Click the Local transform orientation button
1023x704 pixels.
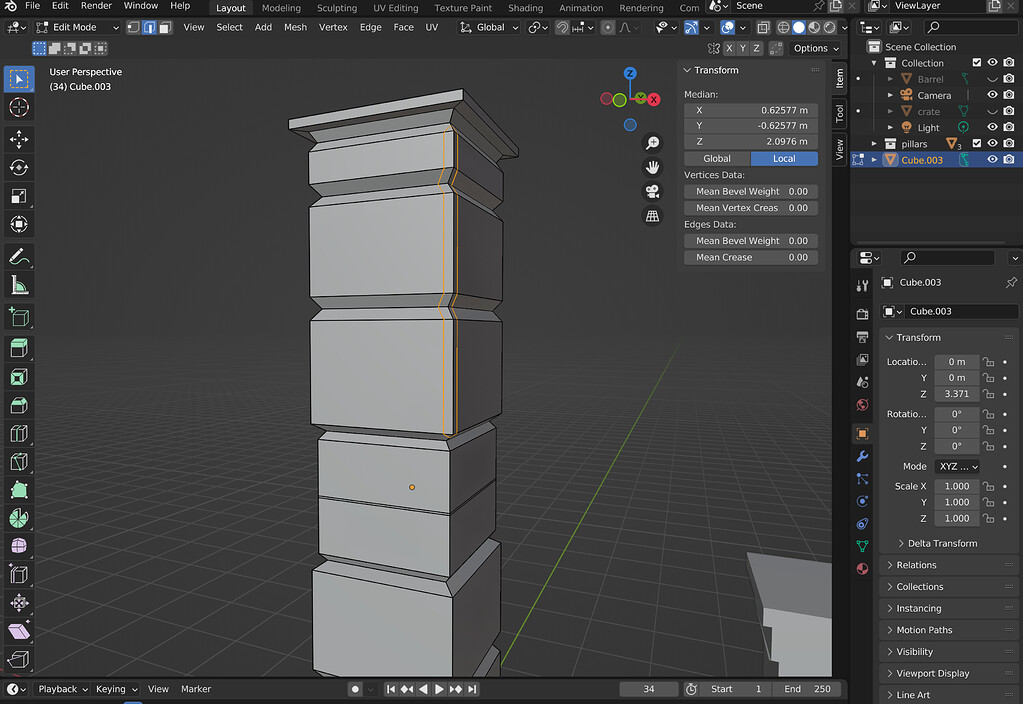tap(786, 158)
